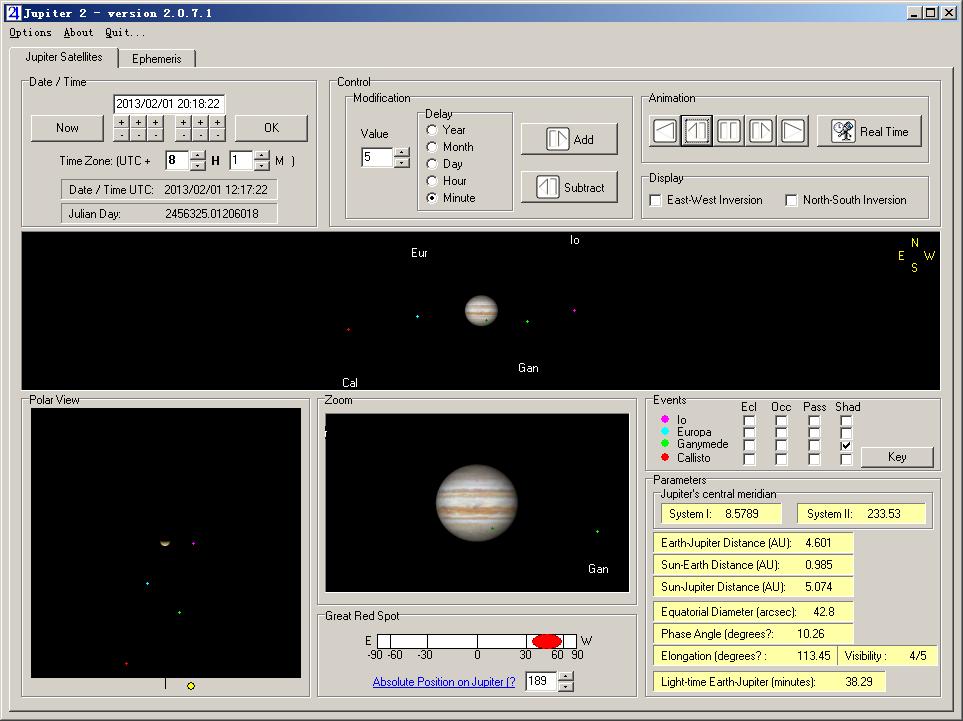Screen dimensions: 963x721
Task: Click the Real Time telescope button
Action: click(x=870, y=131)
